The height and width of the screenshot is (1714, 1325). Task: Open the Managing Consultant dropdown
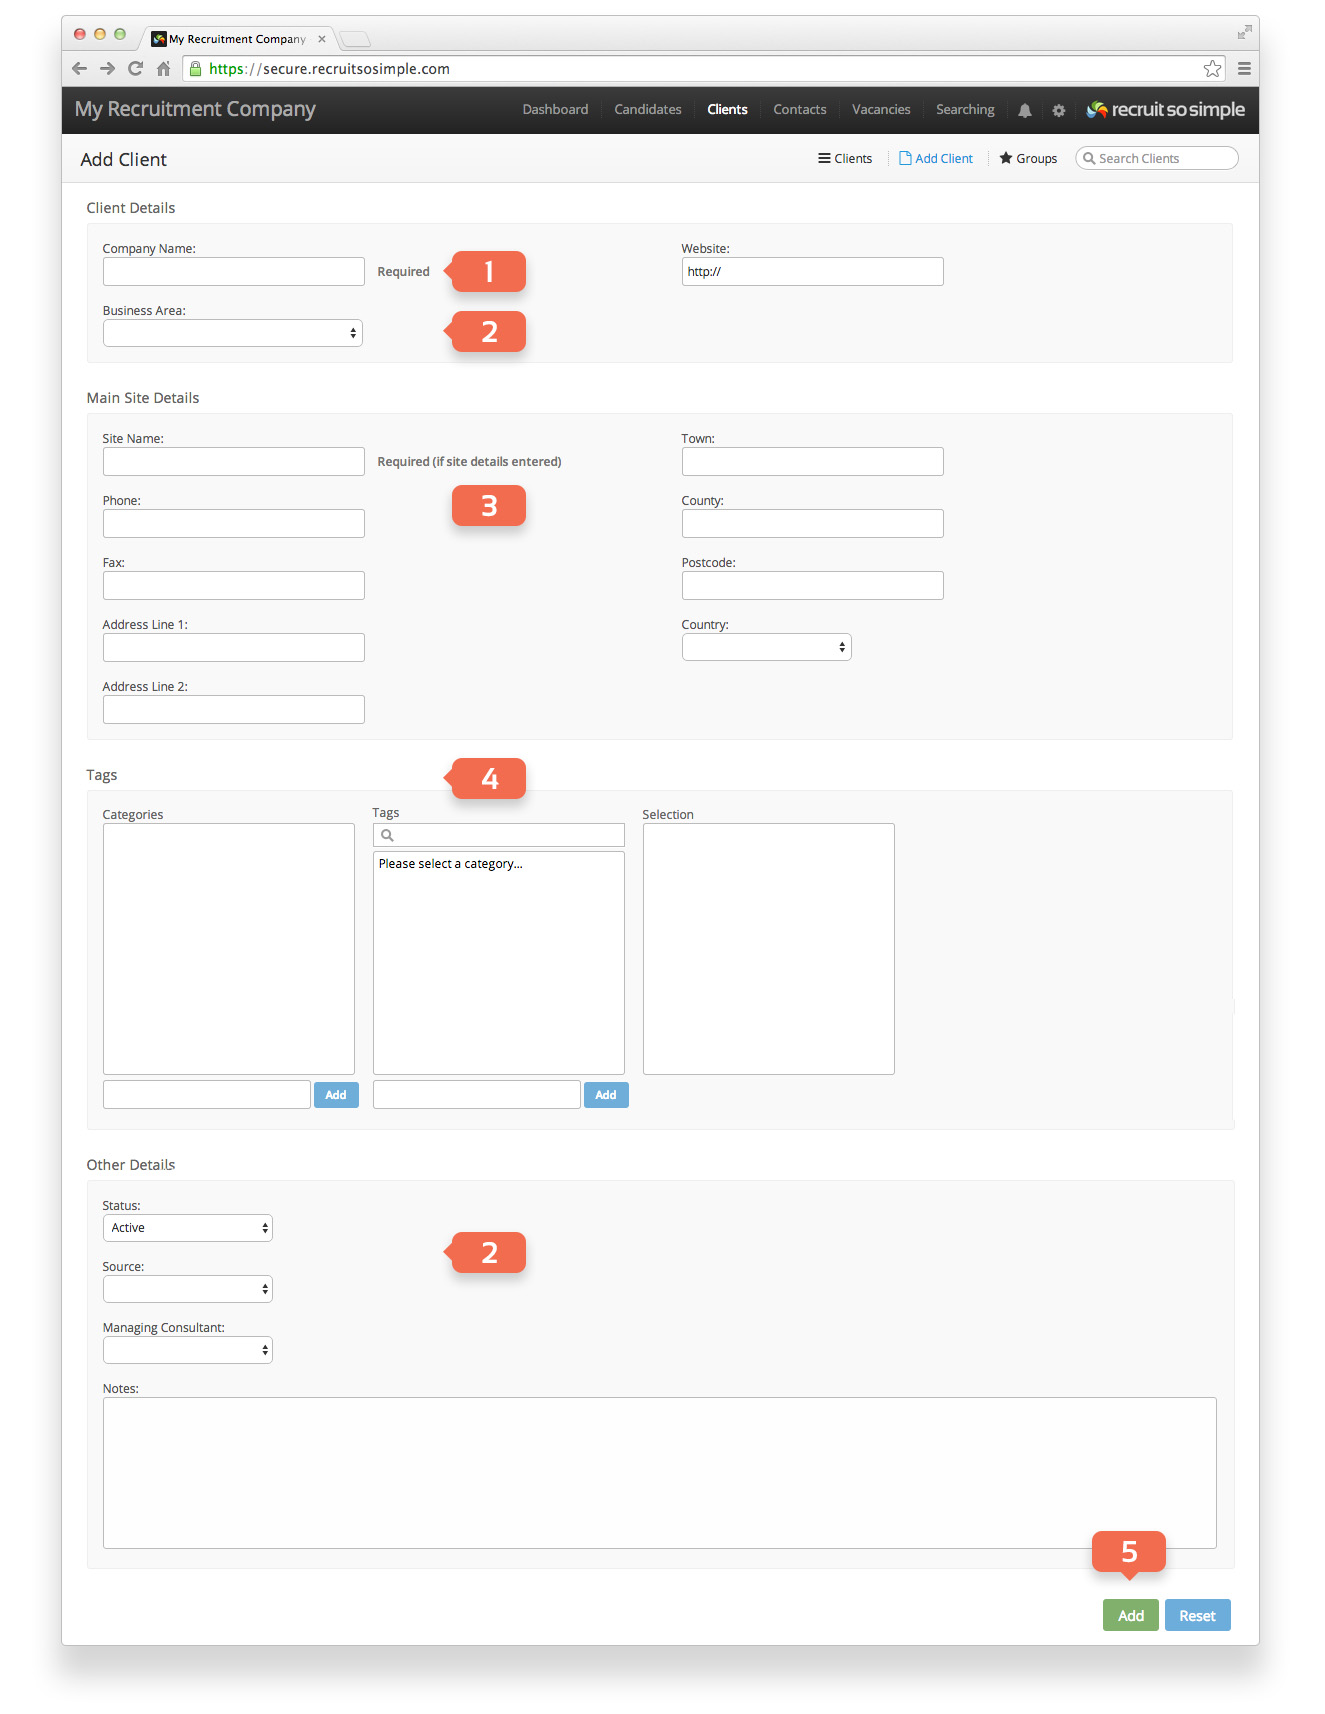(x=188, y=1350)
